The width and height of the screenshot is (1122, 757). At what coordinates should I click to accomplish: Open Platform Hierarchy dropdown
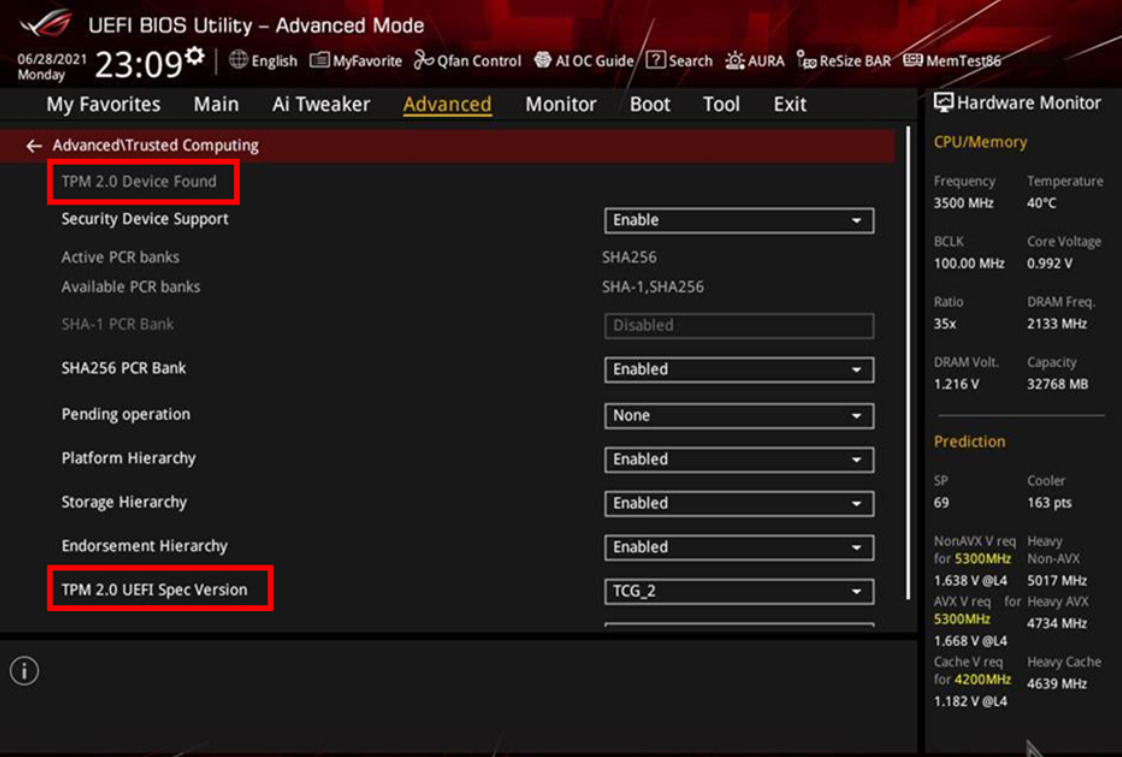point(739,459)
